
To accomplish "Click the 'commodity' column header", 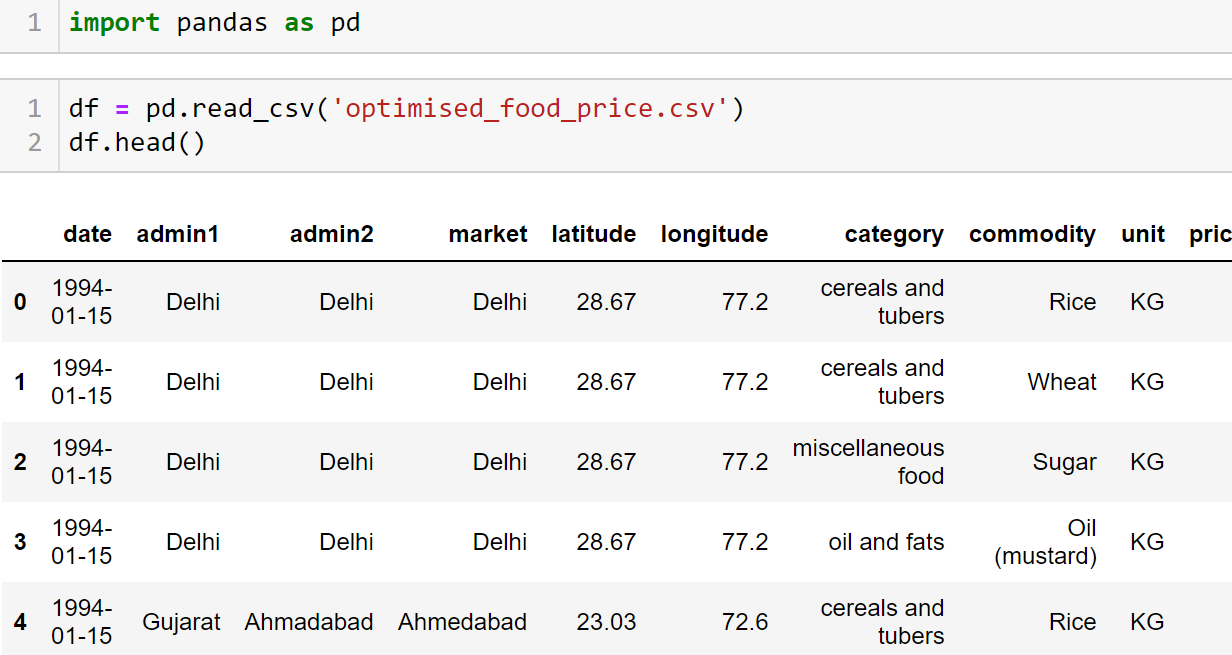I will pyautogui.click(x=1032, y=234).
